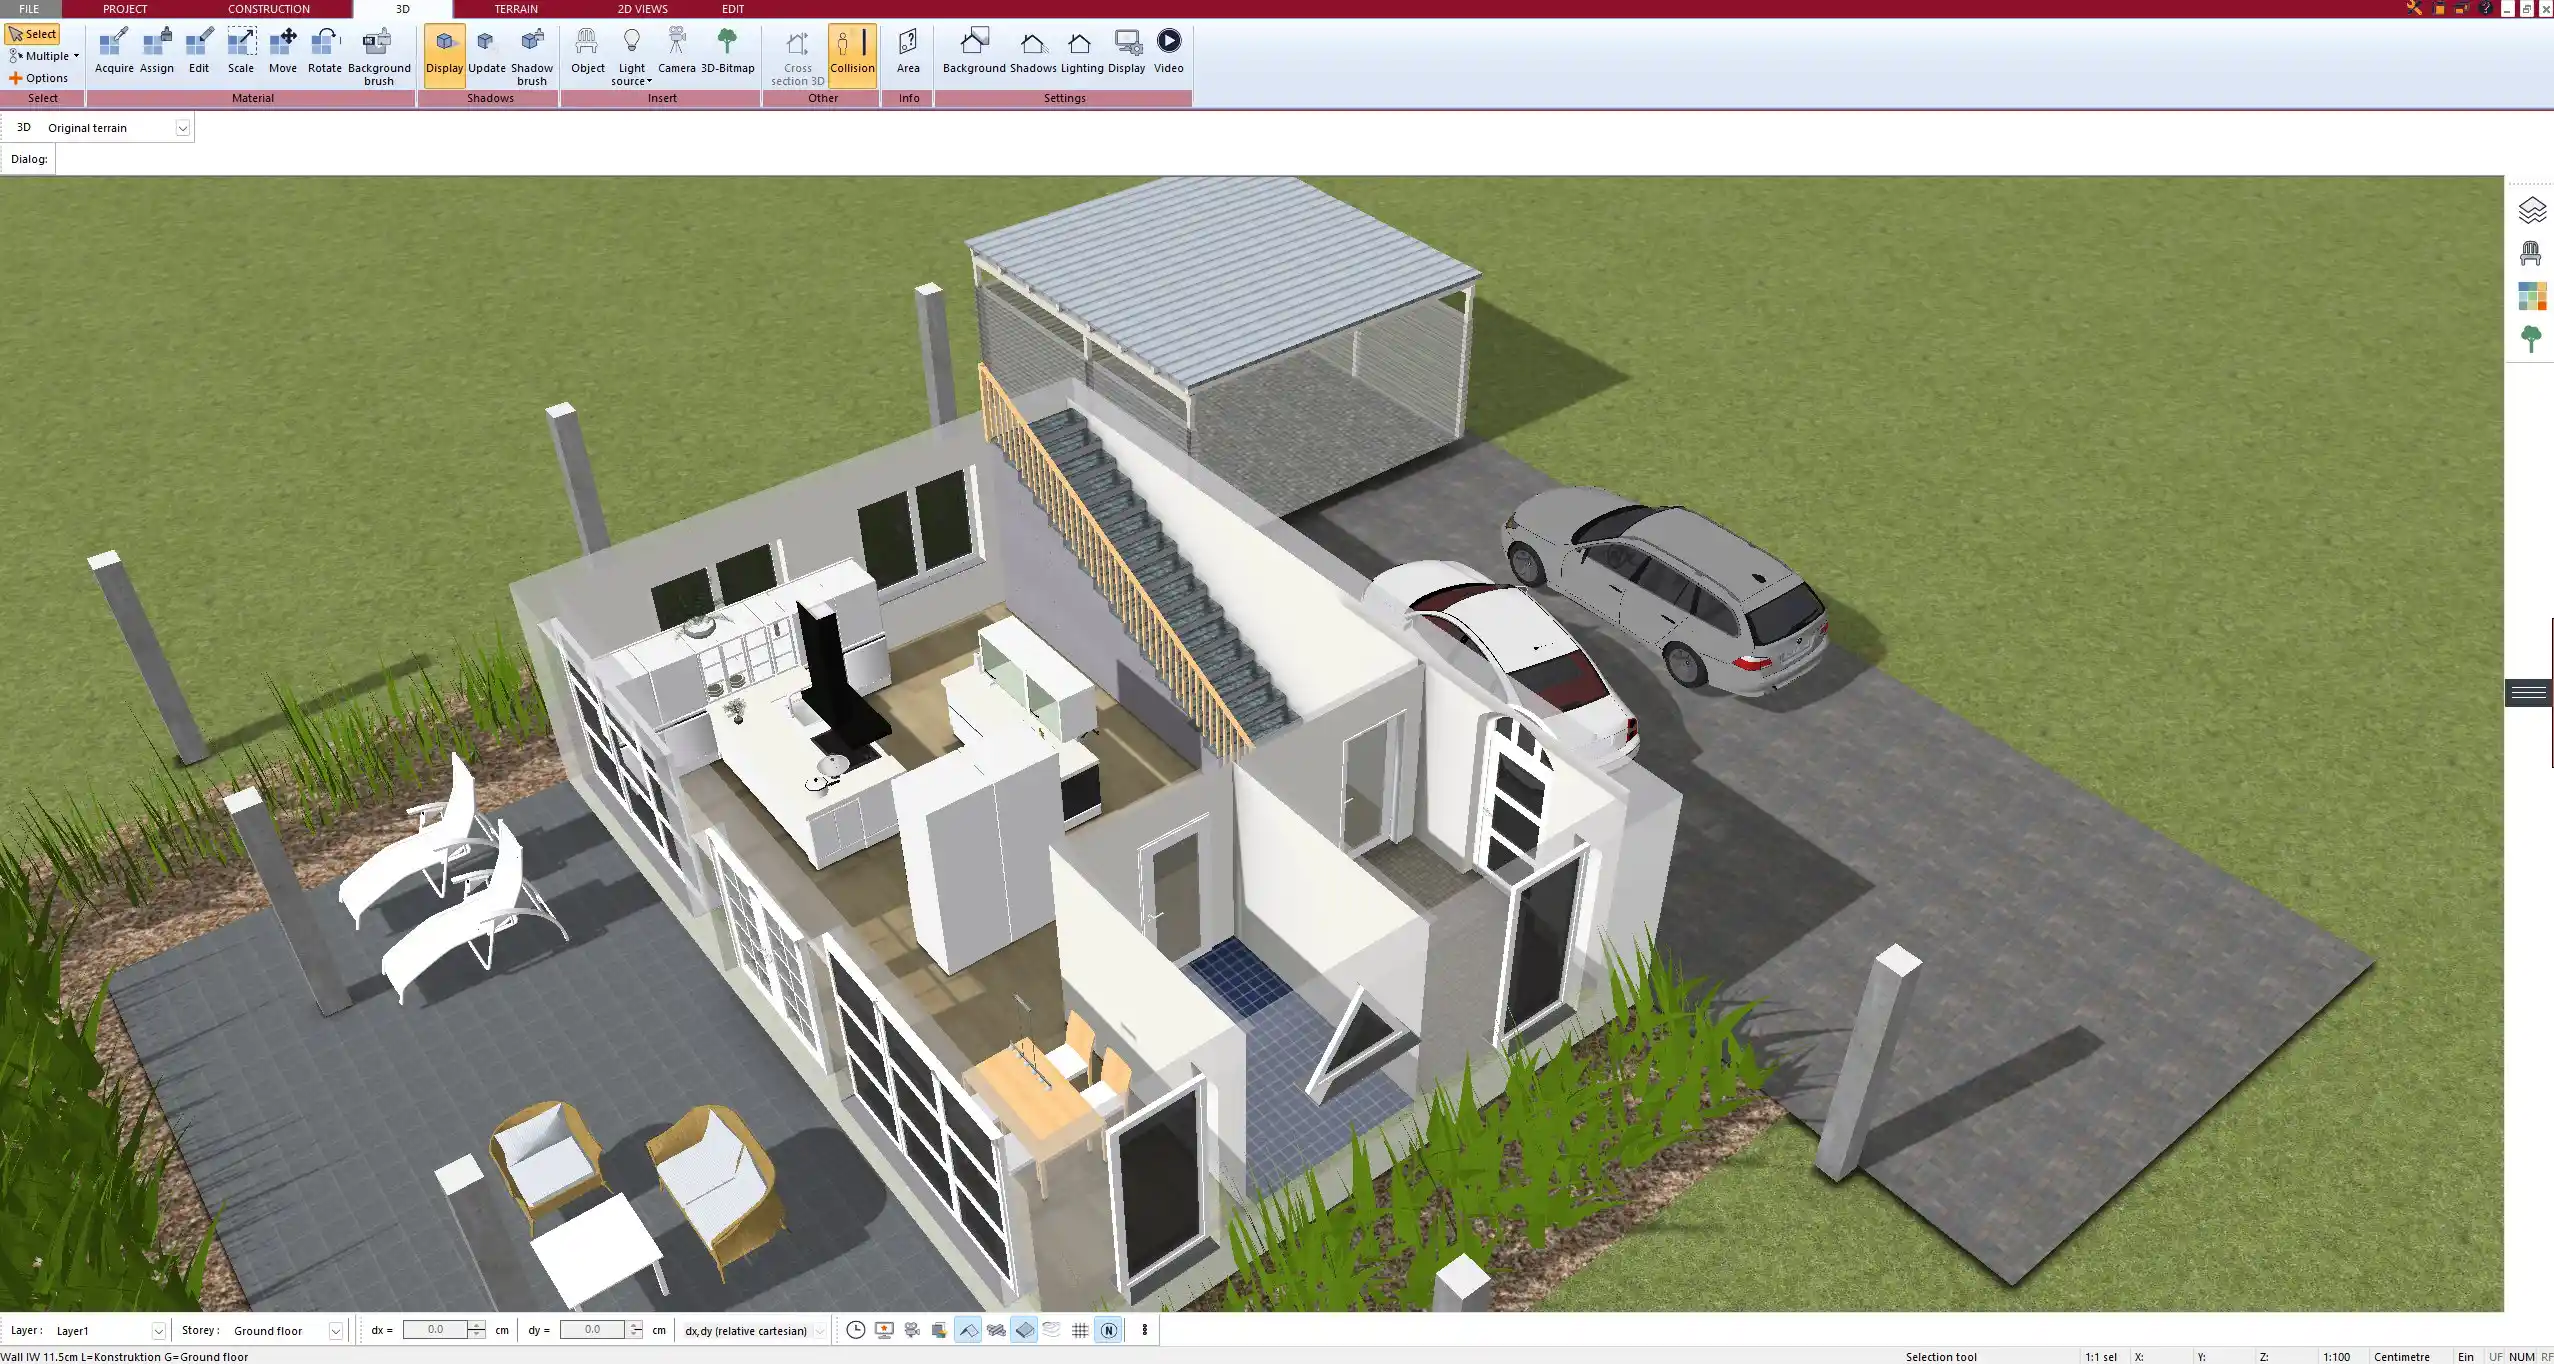Toggle the floor slab display button
This screenshot has width=2554, height=1364.
(1024, 1330)
